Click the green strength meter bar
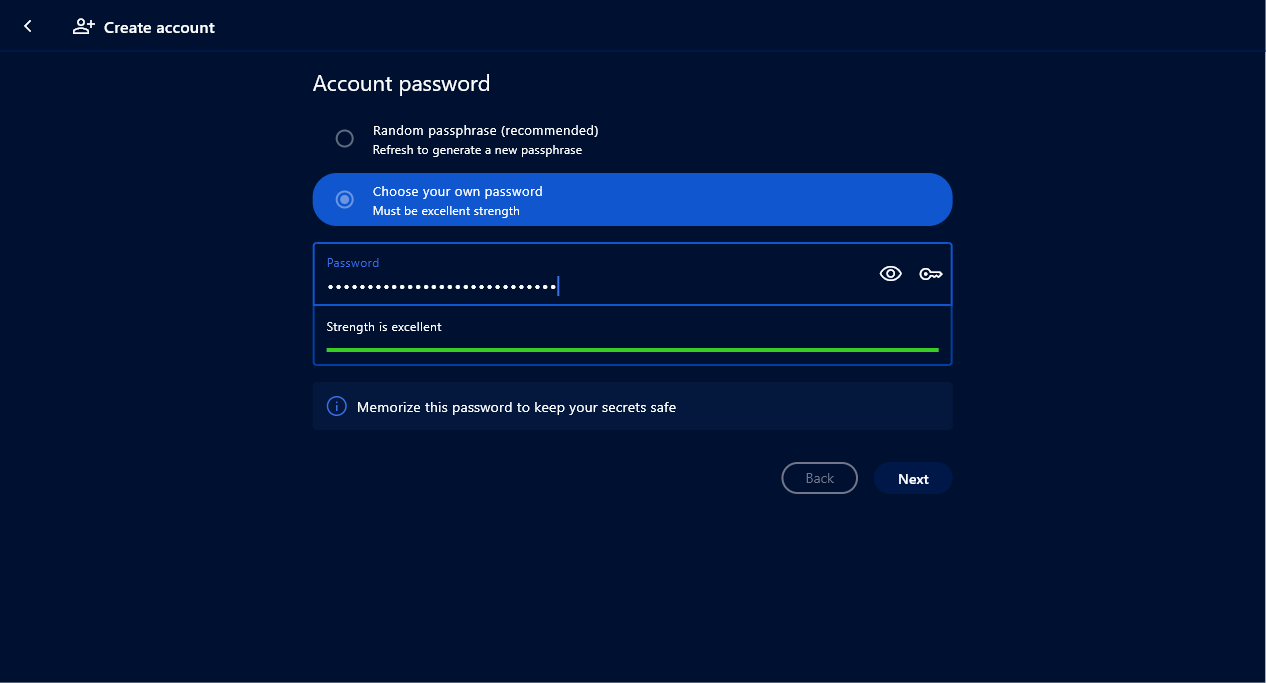This screenshot has height=683, width=1266. [632, 350]
